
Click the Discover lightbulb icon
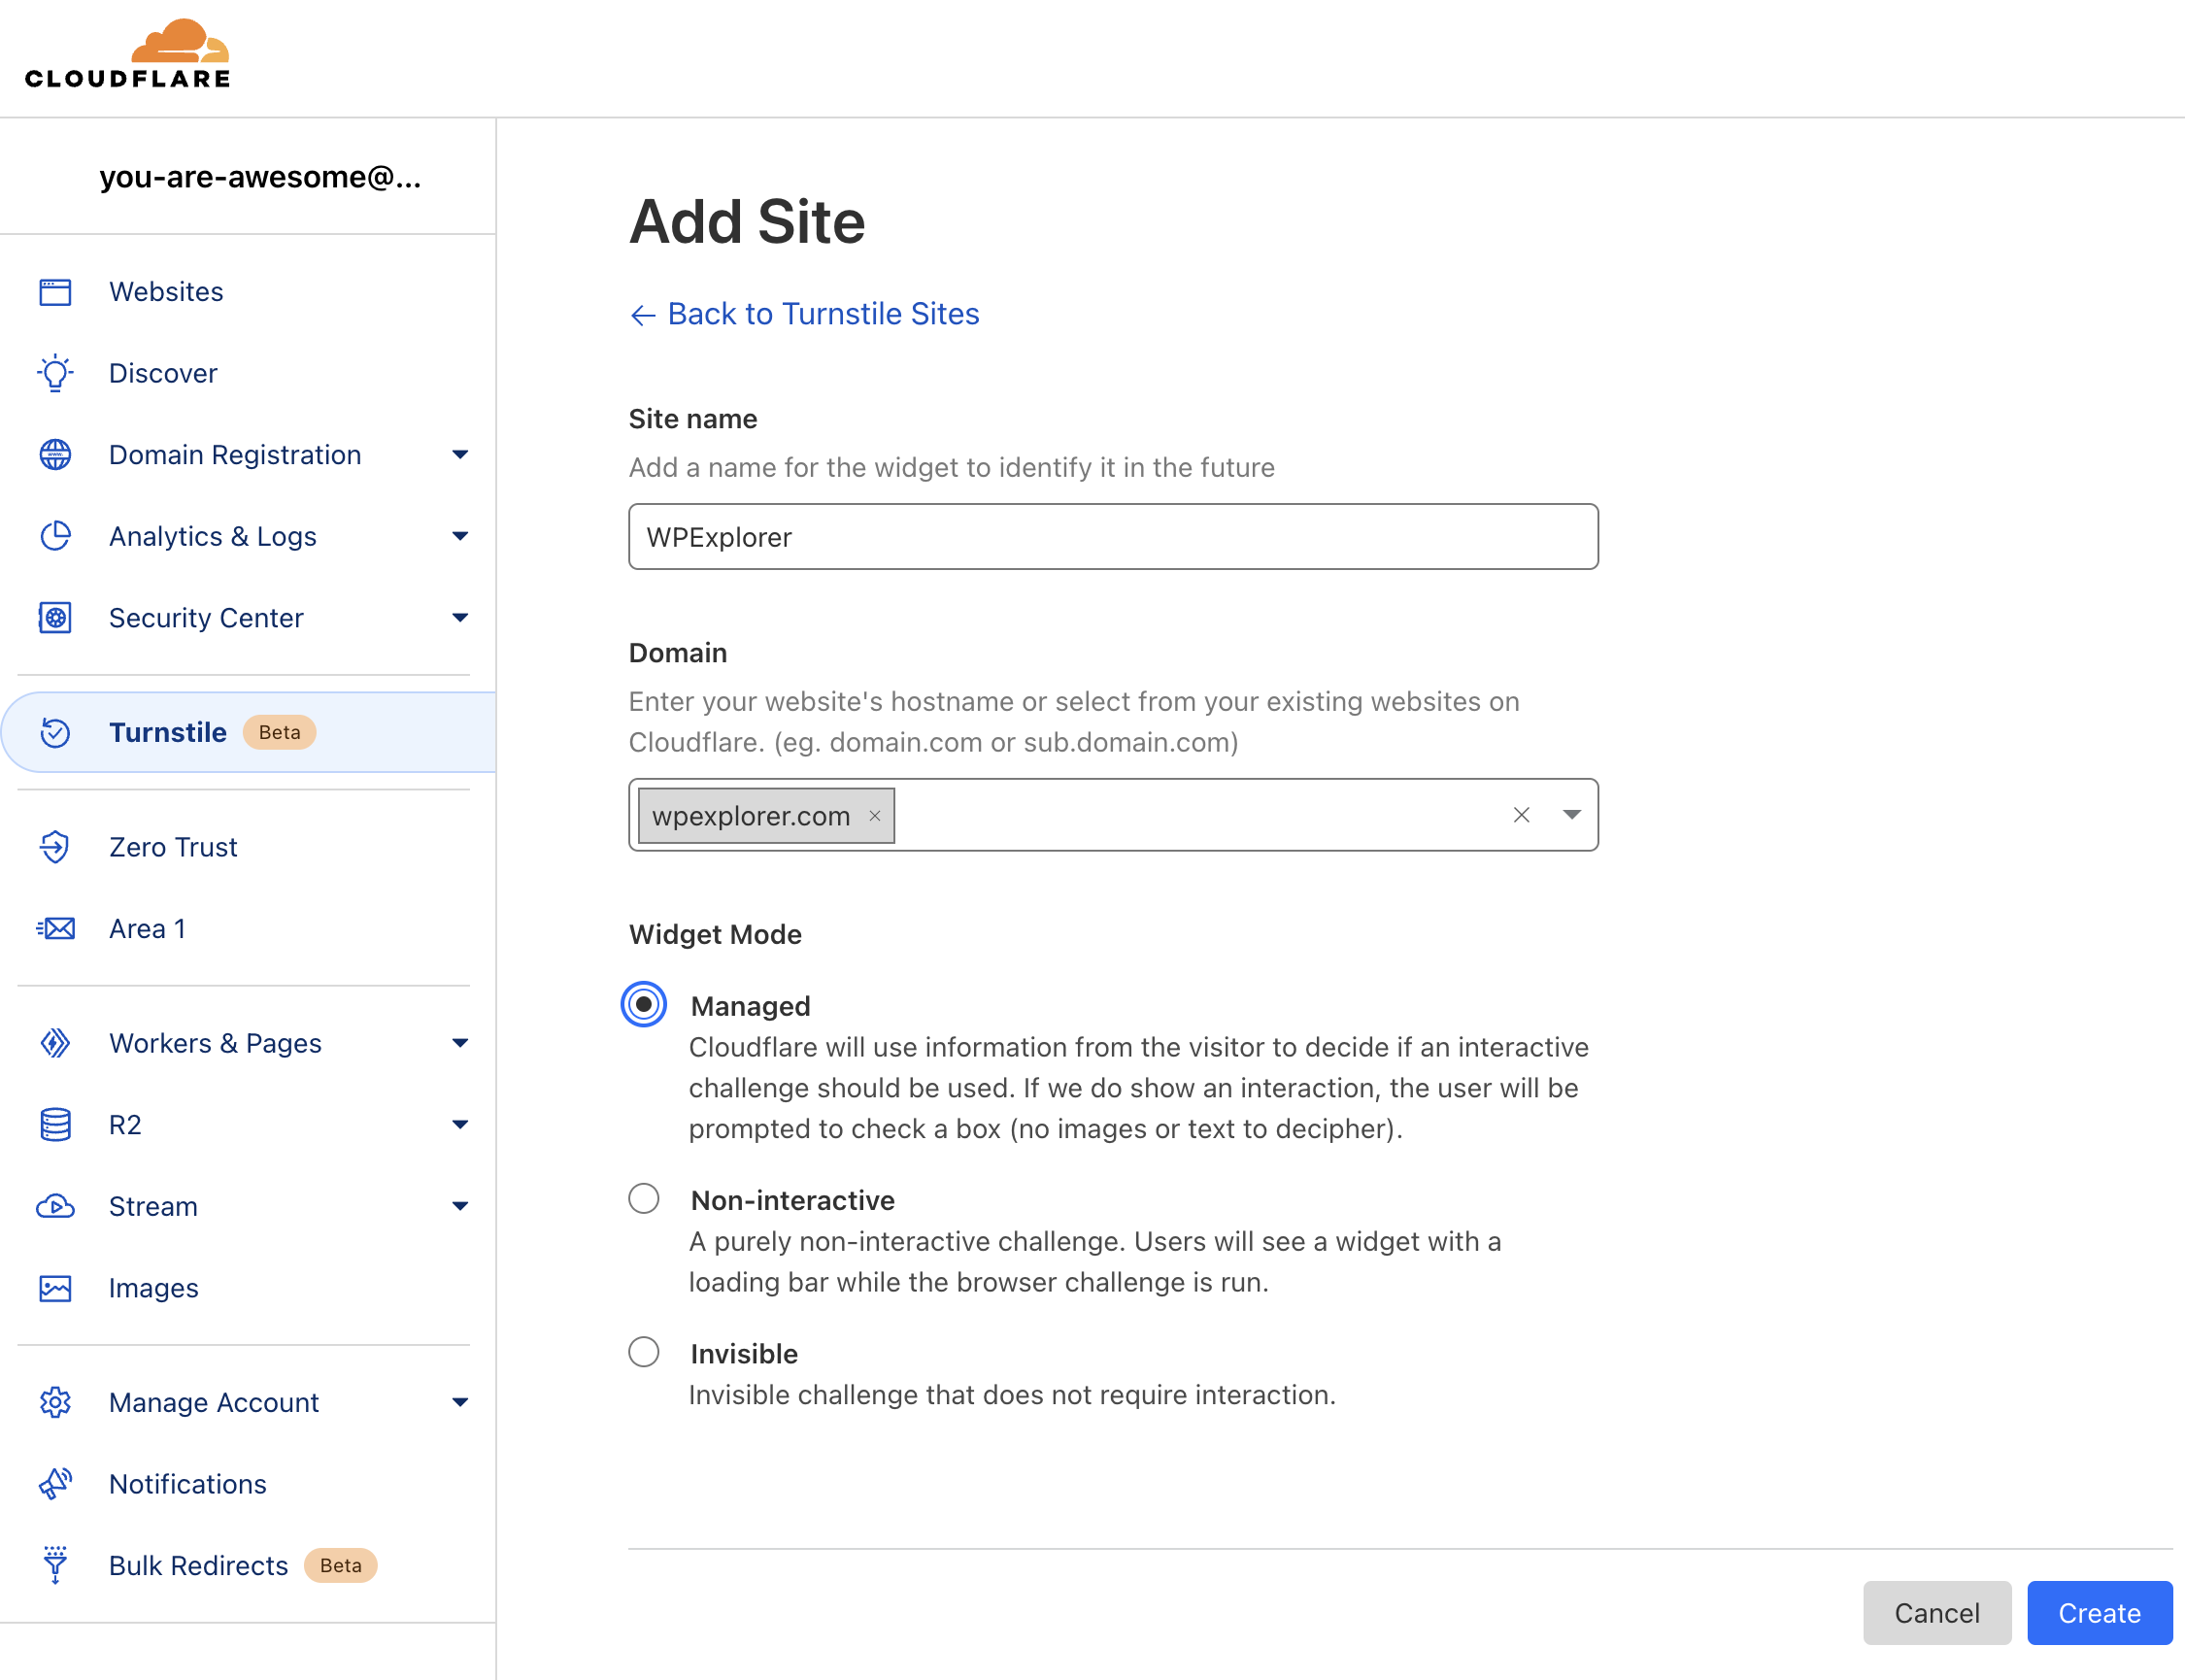coord(55,373)
